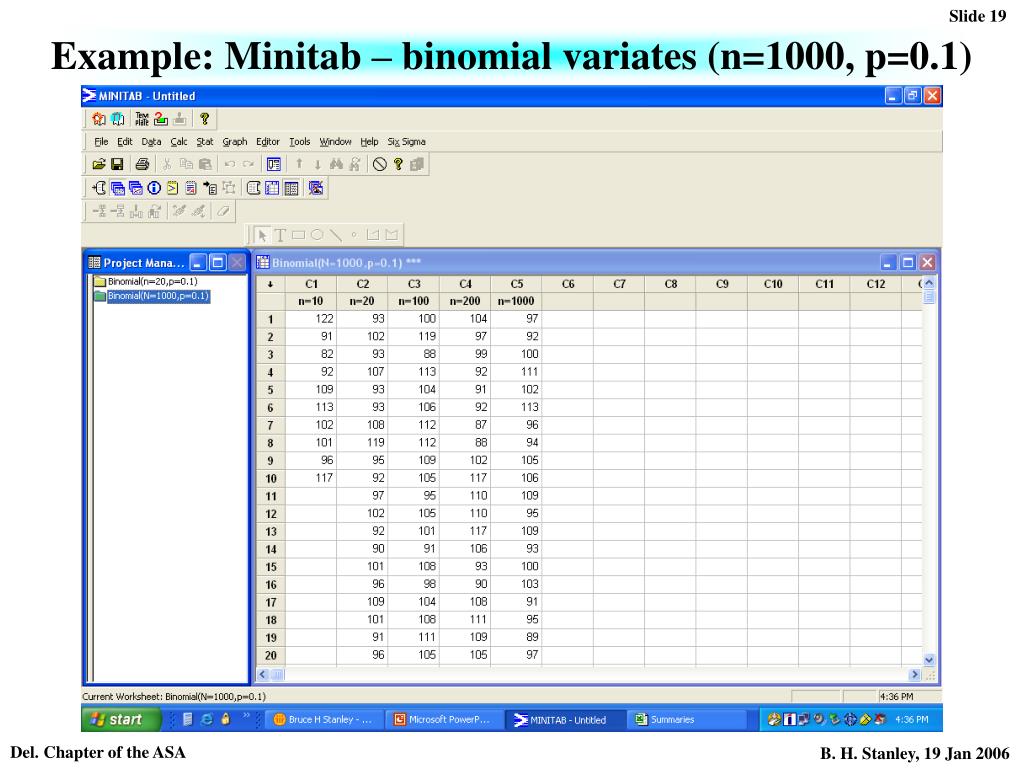1024x768 pixels.
Task: Click the up arrow Previous Command icon
Action: pos(299,165)
